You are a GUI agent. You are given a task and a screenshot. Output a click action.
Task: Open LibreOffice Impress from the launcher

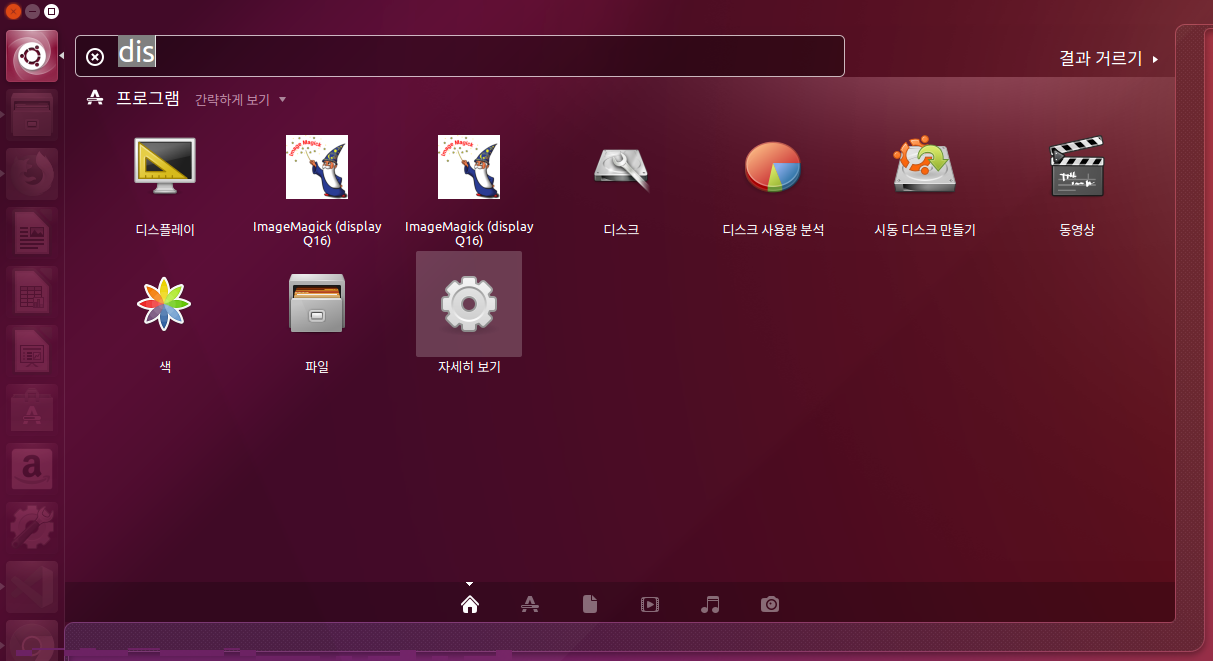[32, 351]
